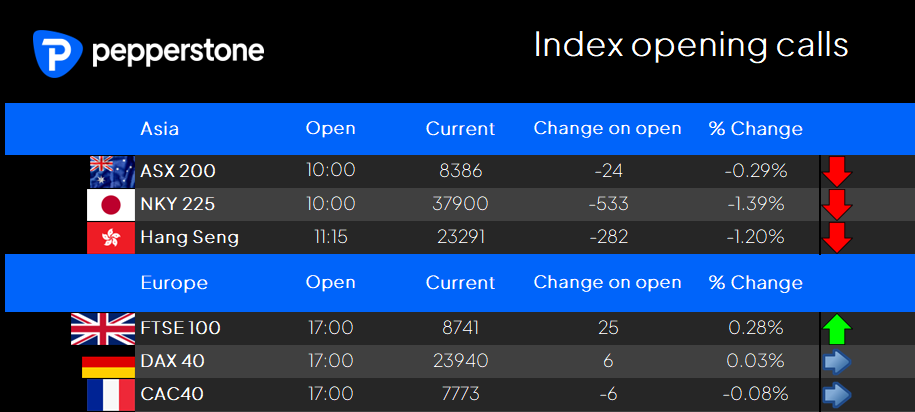Image resolution: width=915 pixels, height=412 pixels.
Task: Click the red down arrow for NKY 225
Action: (x=837, y=205)
